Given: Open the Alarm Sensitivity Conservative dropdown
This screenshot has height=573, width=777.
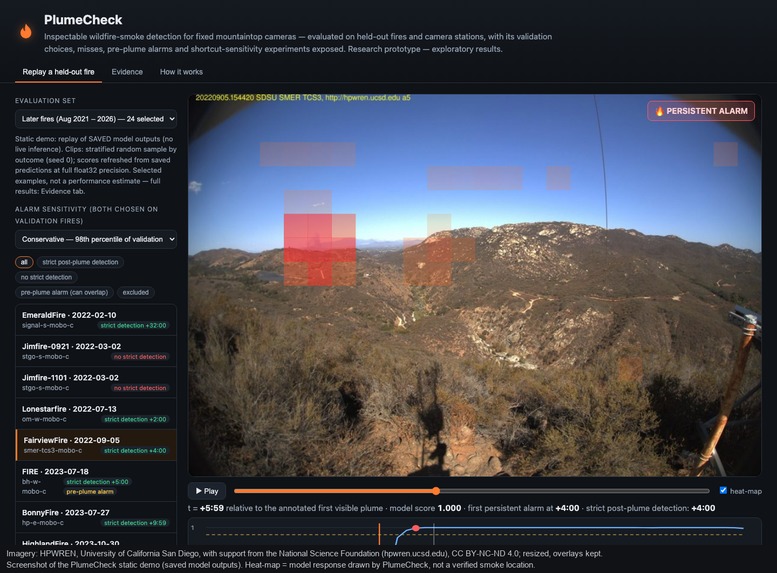Looking at the screenshot, I should [96, 239].
